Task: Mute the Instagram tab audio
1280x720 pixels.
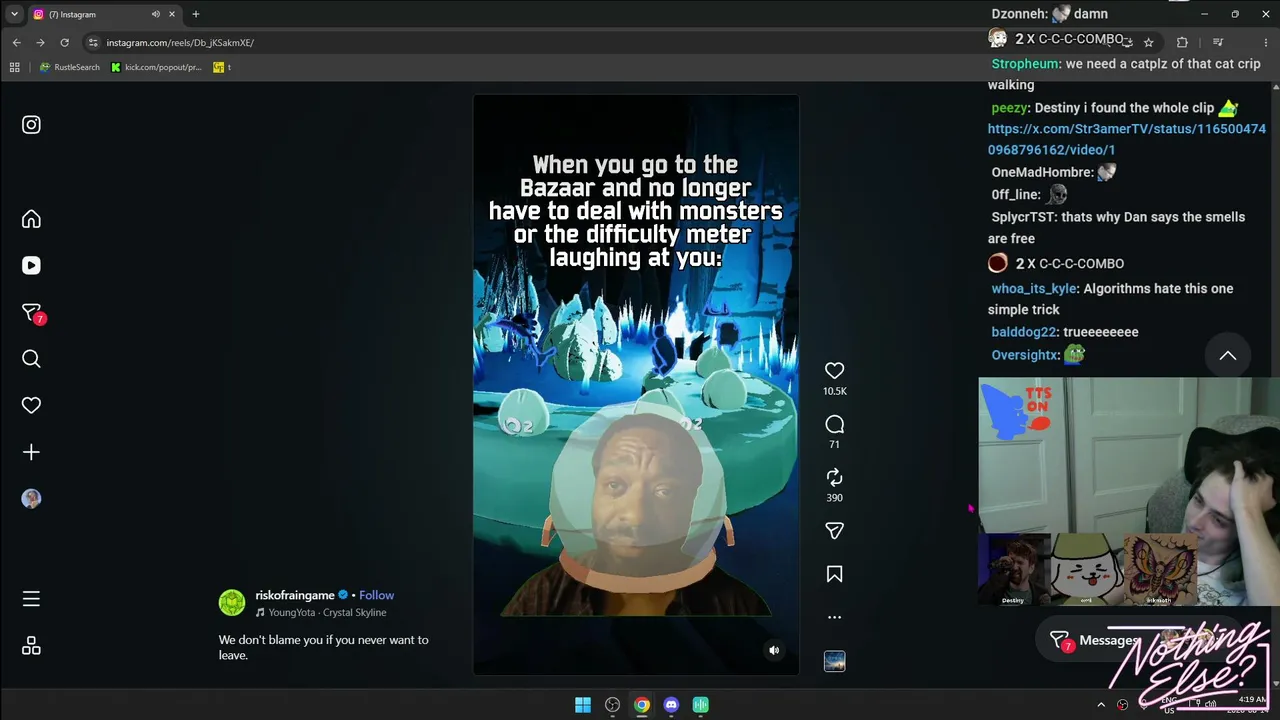Action: tap(156, 14)
